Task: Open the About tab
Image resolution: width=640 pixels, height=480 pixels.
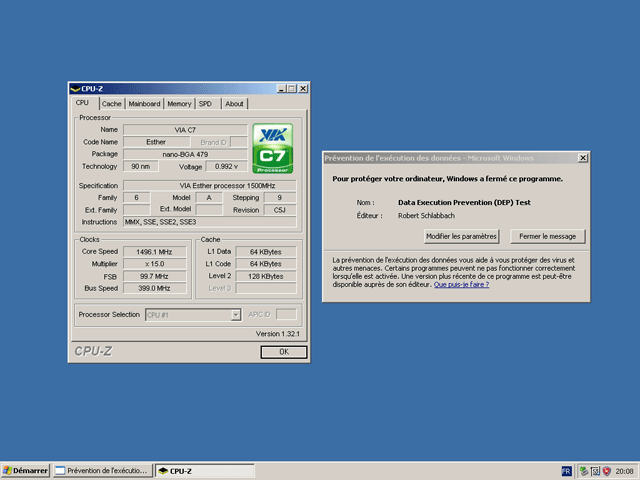Action: point(234,104)
